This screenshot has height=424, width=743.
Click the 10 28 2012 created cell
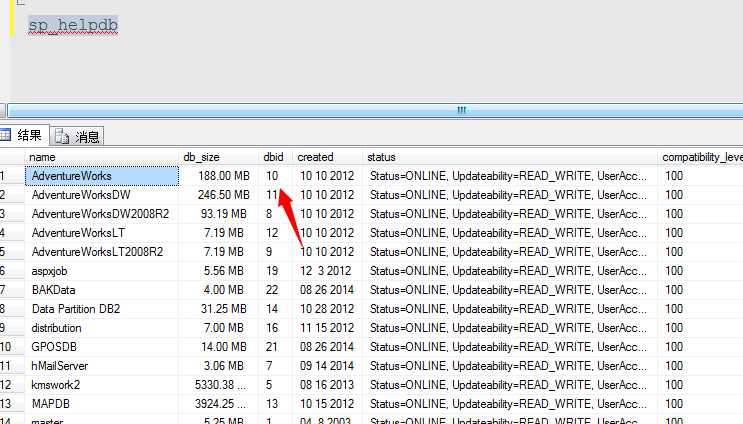[327, 309]
